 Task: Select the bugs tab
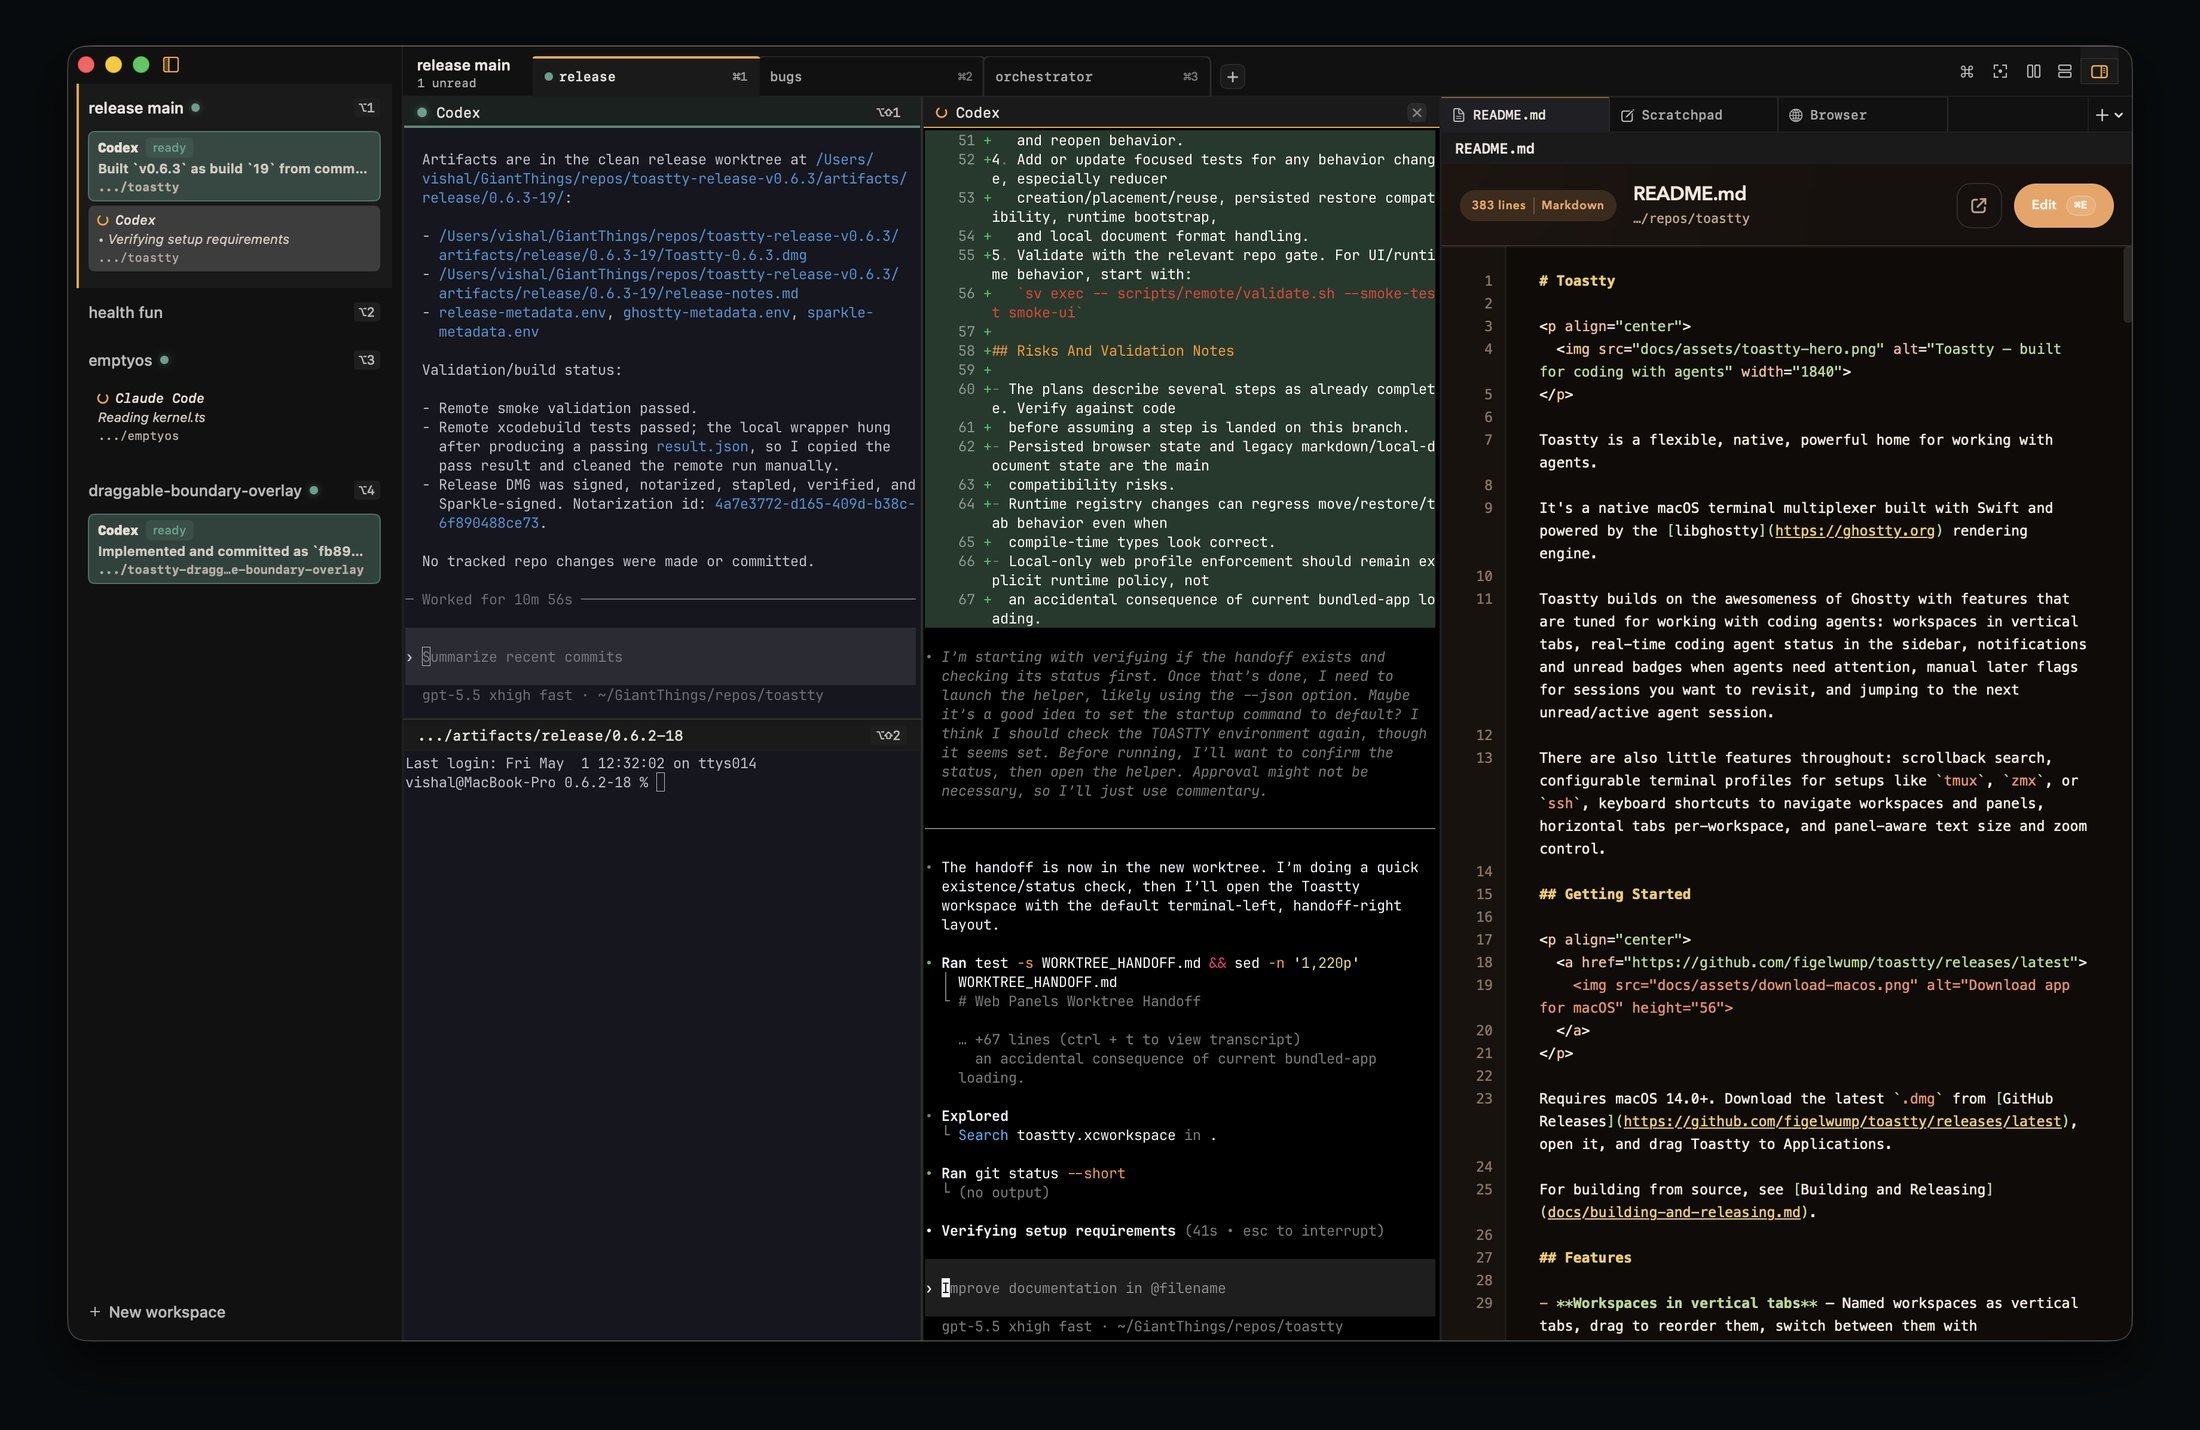[870, 77]
